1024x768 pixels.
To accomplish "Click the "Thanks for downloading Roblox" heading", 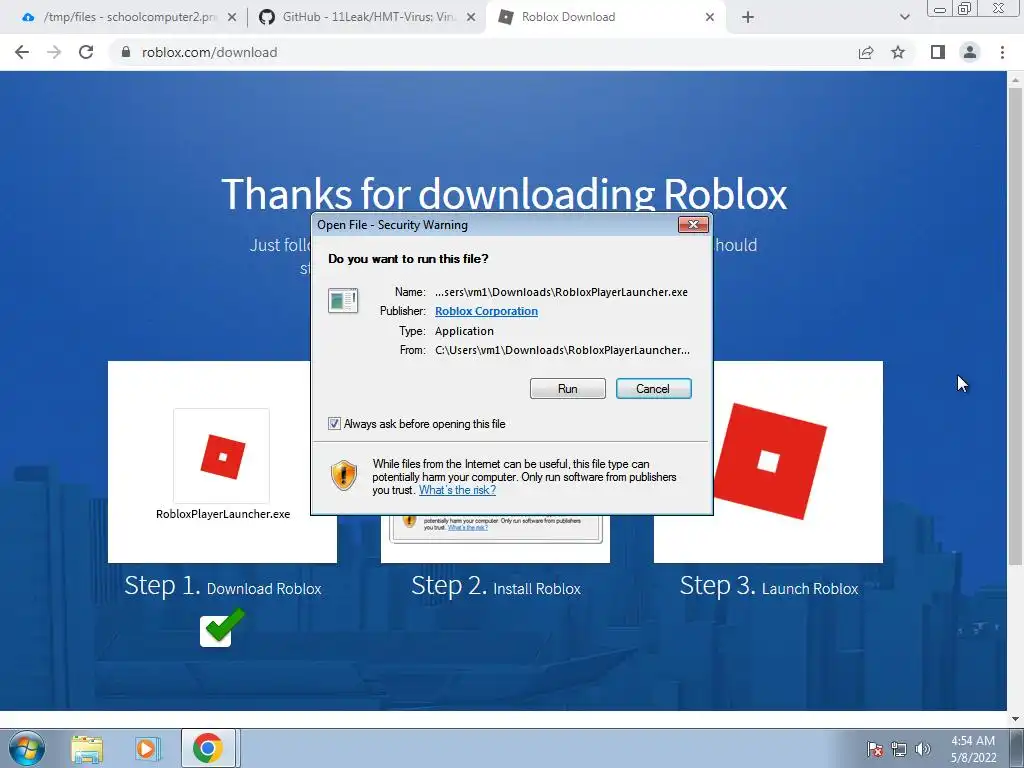I will click(x=504, y=193).
